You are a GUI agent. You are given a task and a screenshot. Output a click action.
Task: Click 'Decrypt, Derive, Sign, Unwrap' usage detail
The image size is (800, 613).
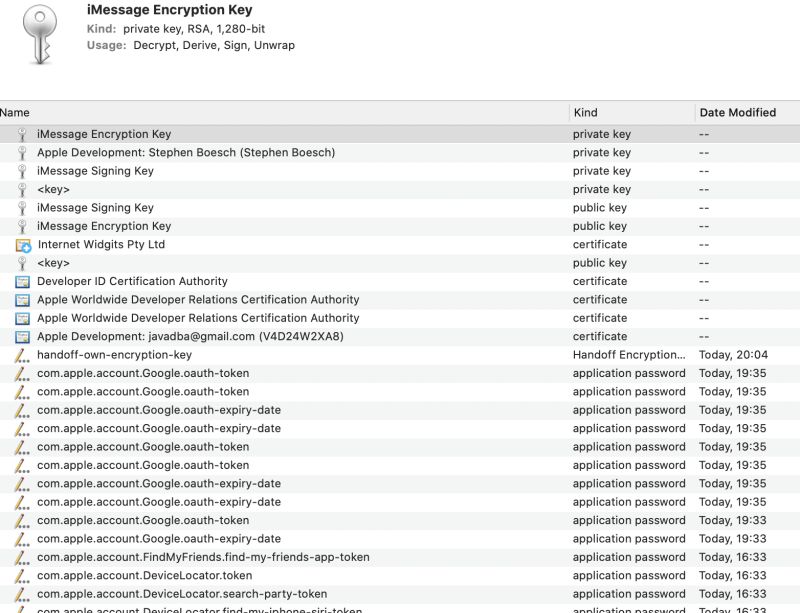(x=214, y=45)
